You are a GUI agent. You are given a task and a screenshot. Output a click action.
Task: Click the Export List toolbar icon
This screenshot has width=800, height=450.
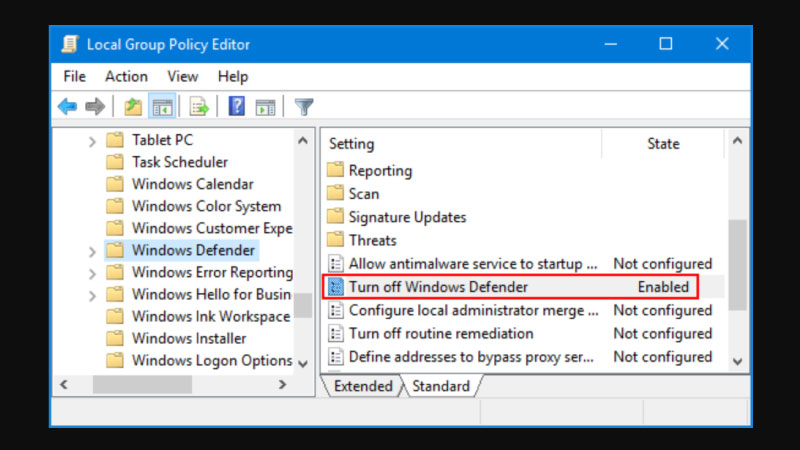[199, 107]
